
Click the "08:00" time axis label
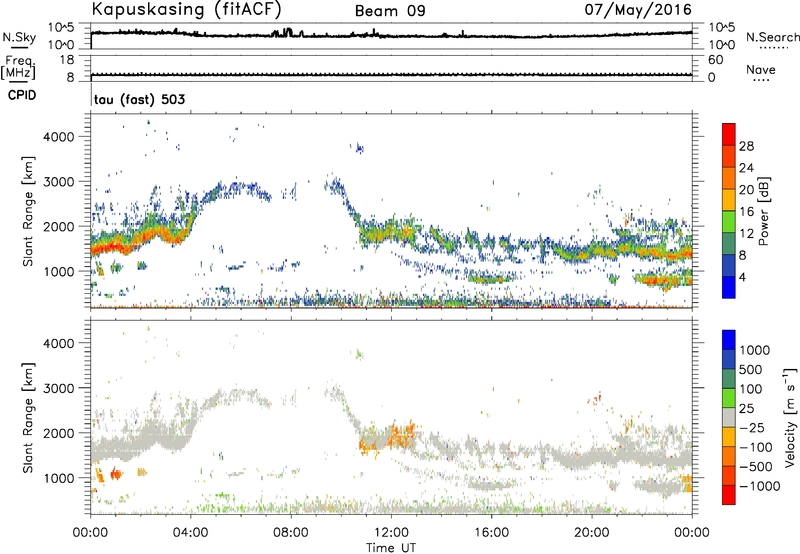(x=291, y=532)
